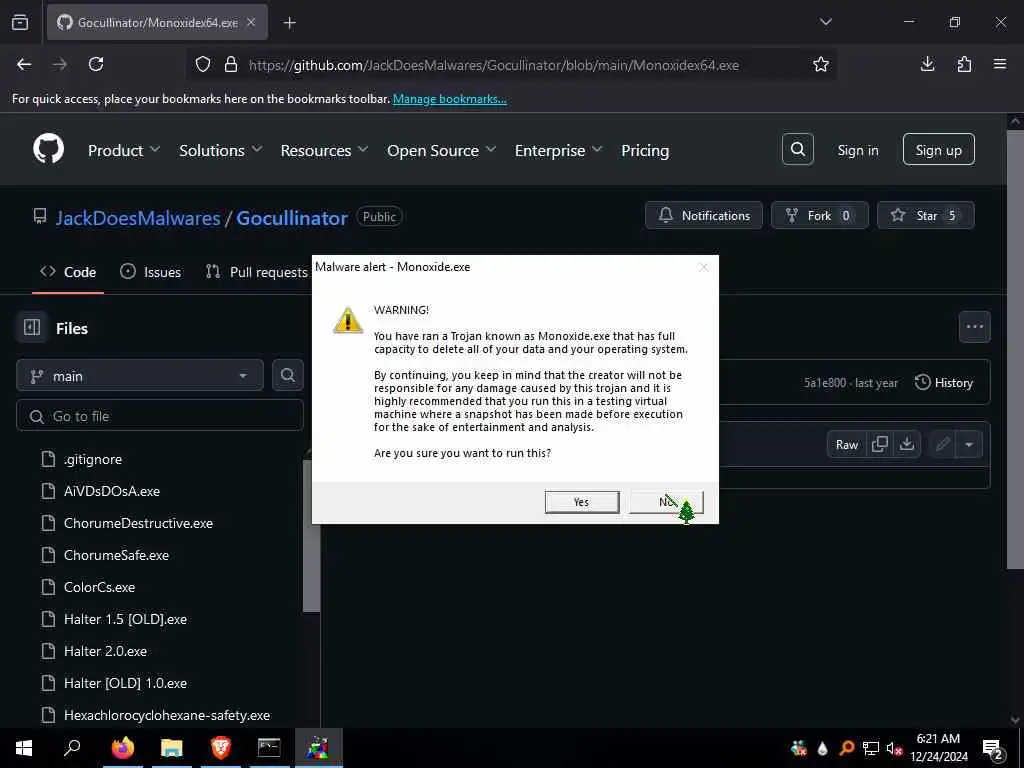The image size is (1024, 768).
Task: Expand the Solutions menu
Action: 220,150
